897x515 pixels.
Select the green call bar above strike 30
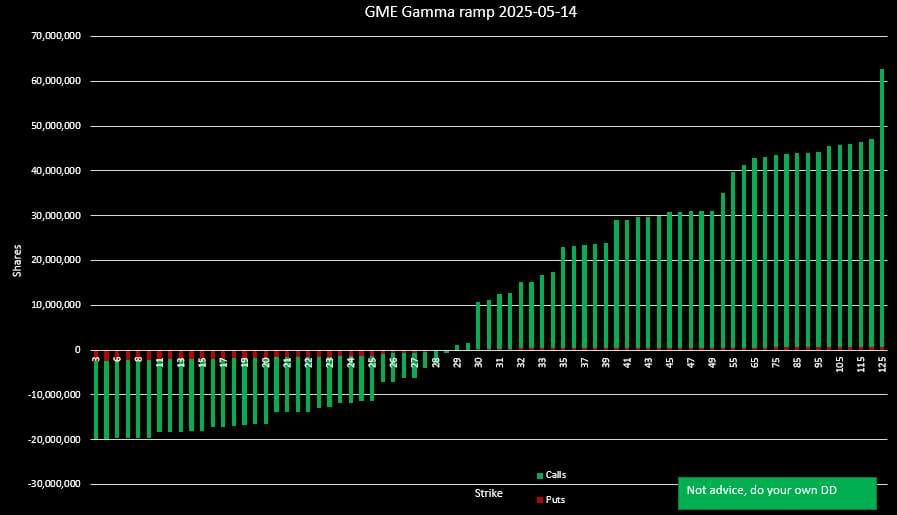coord(478,326)
